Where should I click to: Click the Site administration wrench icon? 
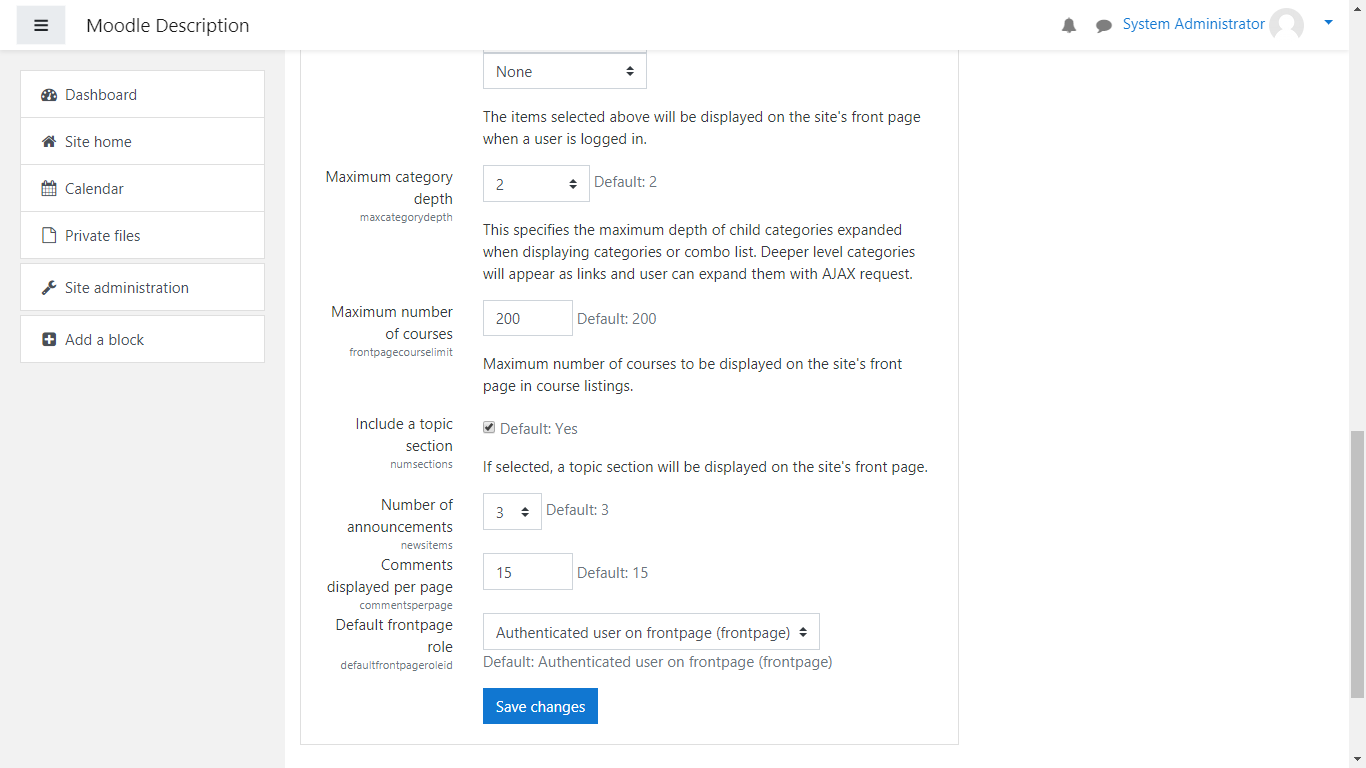point(49,288)
